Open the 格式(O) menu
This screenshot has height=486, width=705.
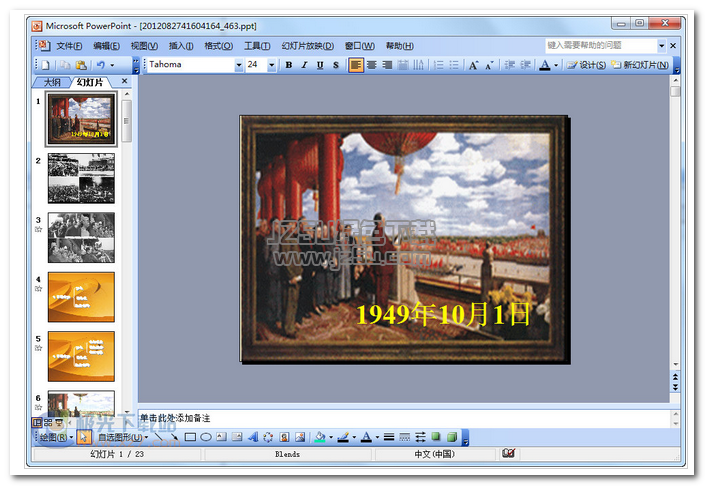click(219, 46)
